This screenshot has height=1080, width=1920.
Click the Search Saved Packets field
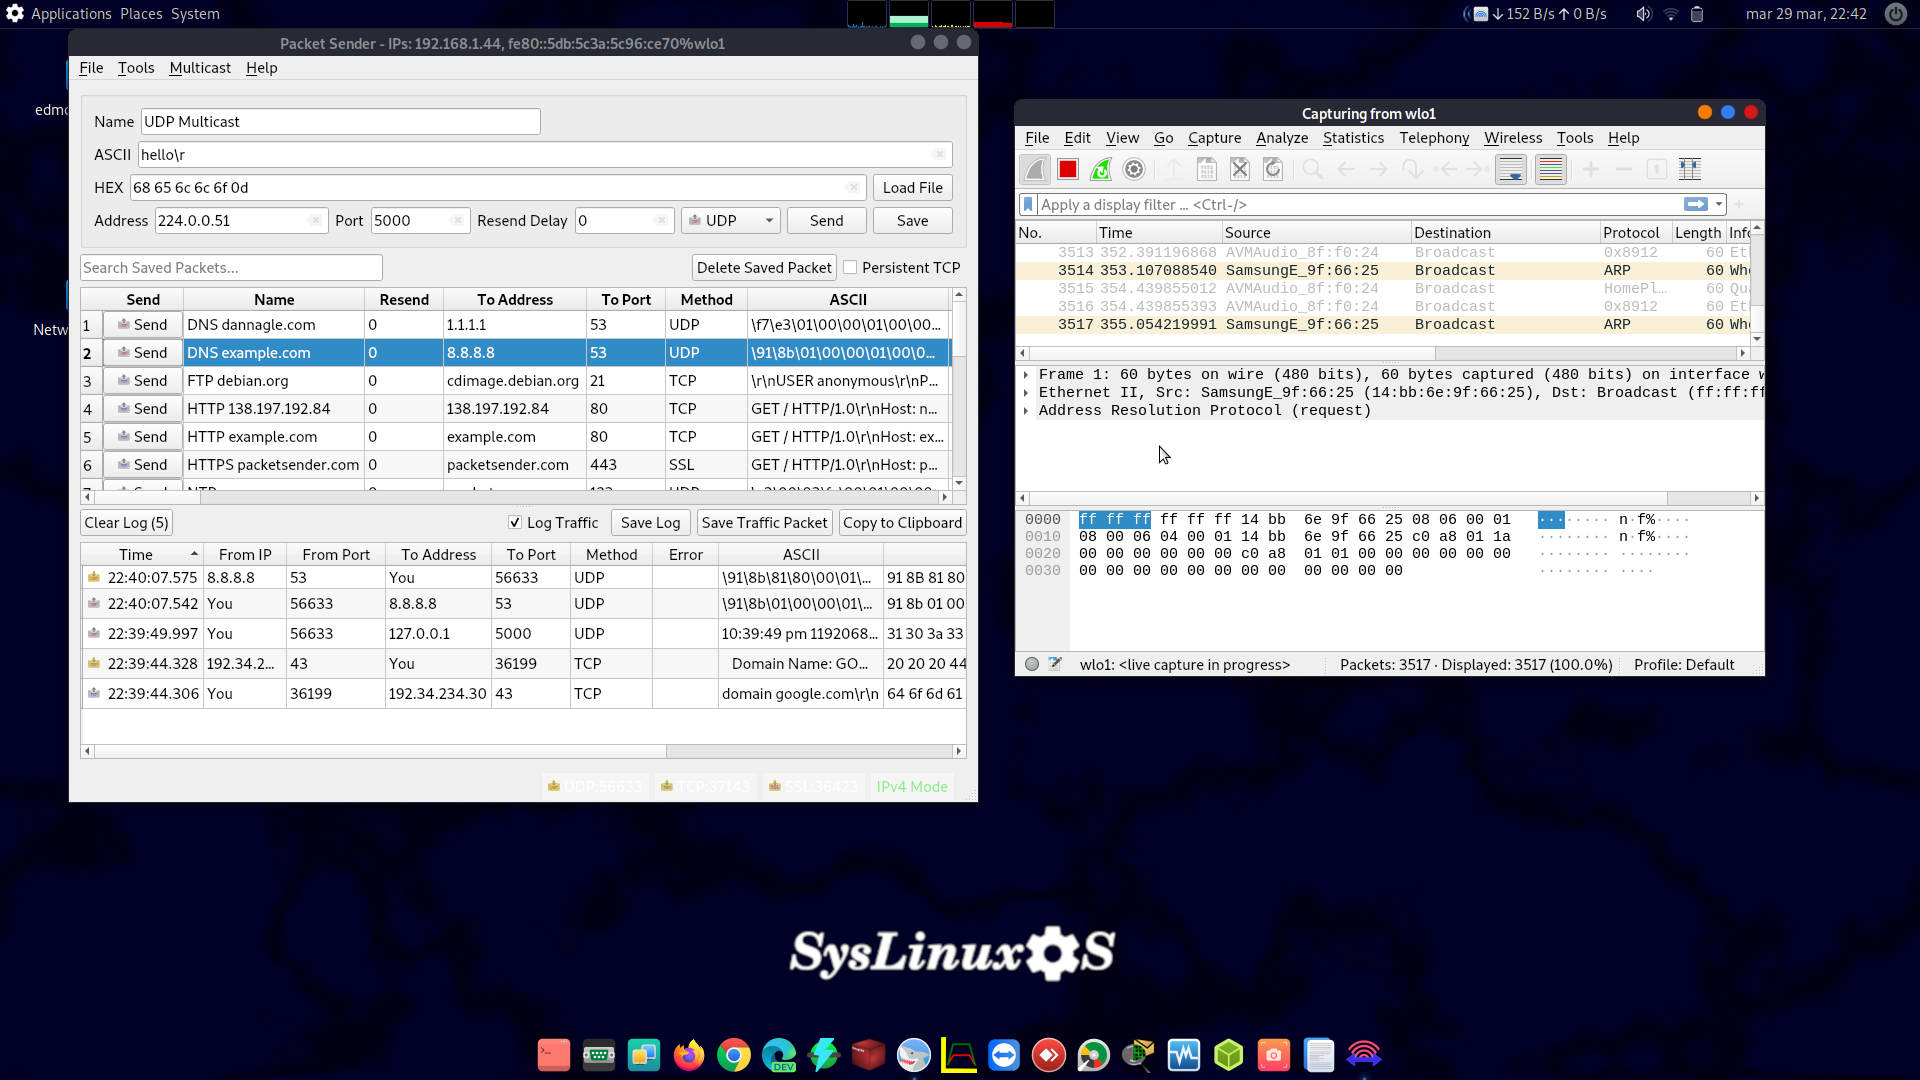coord(231,268)
